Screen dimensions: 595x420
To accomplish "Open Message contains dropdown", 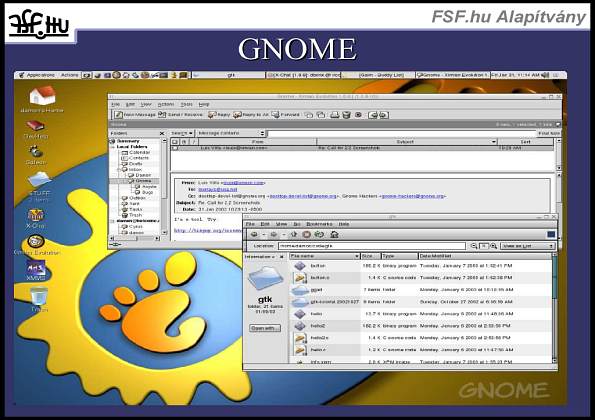I will pyautogui.click(x=231, y=133).
